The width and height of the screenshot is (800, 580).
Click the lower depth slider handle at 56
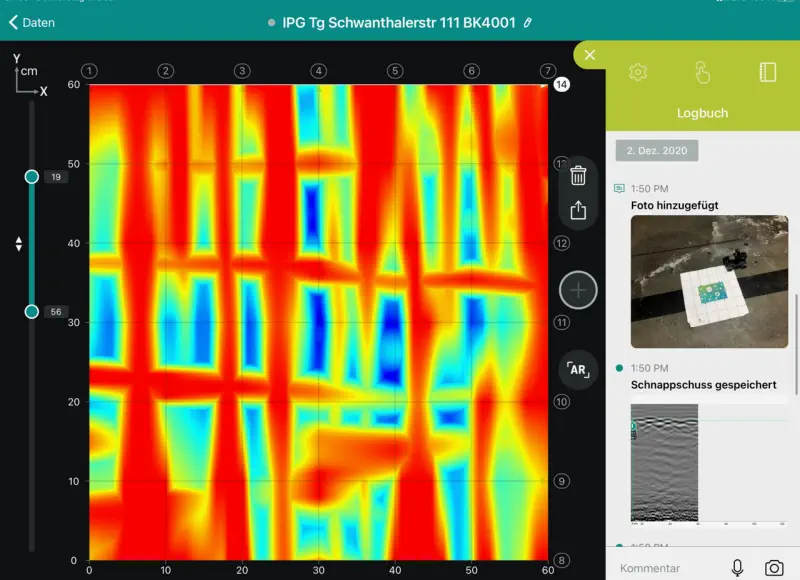(x=32, y=311)
